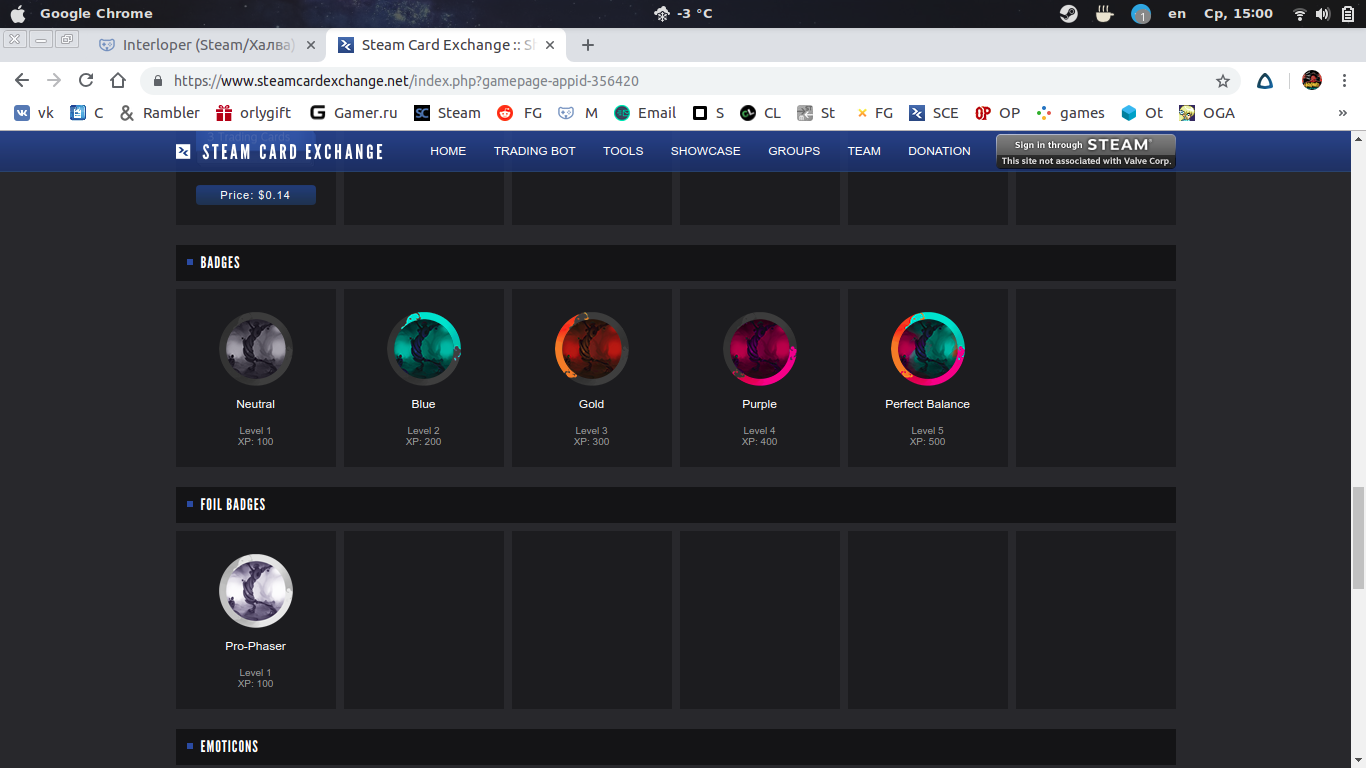1366x768 pixels.
Task: Click the Apple logo menu icon
Action: pos(18,14)
